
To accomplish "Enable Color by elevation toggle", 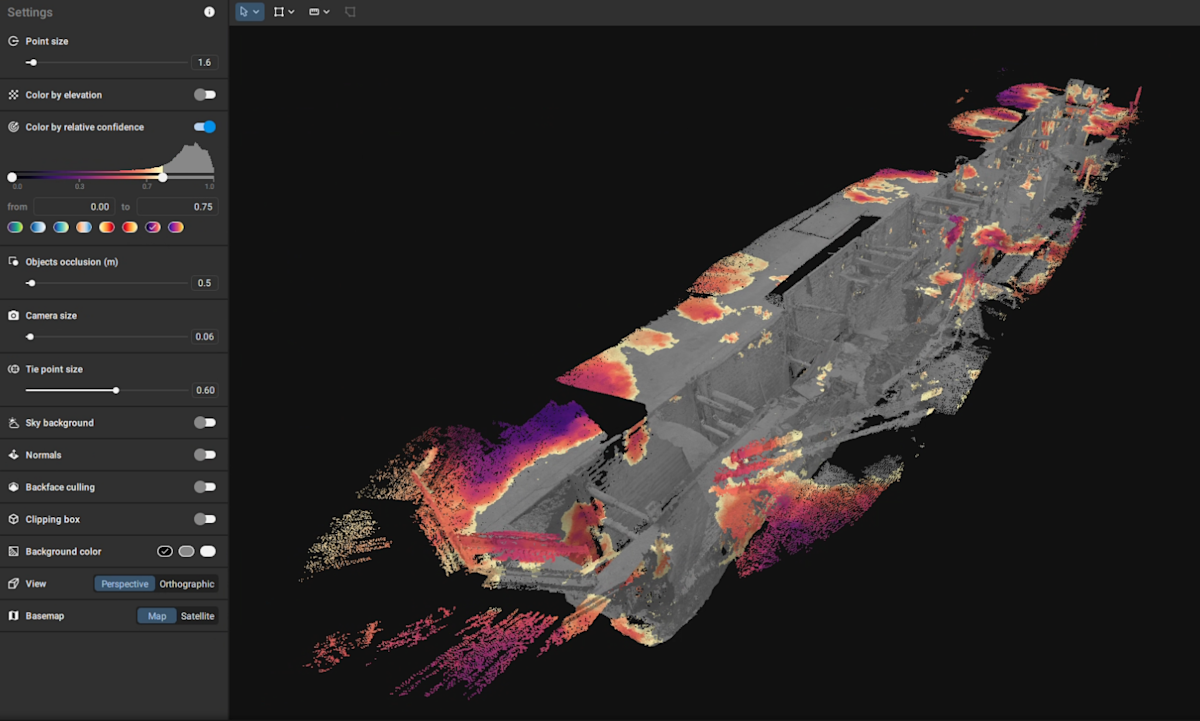I will click(204, 95).
